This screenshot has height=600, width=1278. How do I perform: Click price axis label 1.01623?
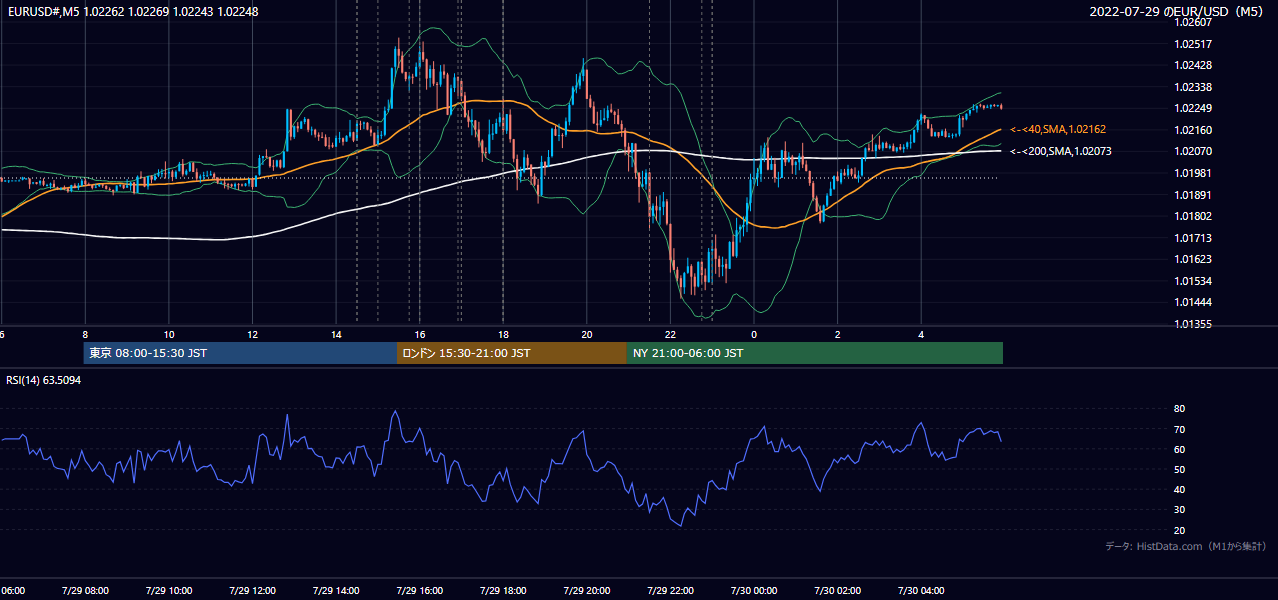[x=1194, y=259]
